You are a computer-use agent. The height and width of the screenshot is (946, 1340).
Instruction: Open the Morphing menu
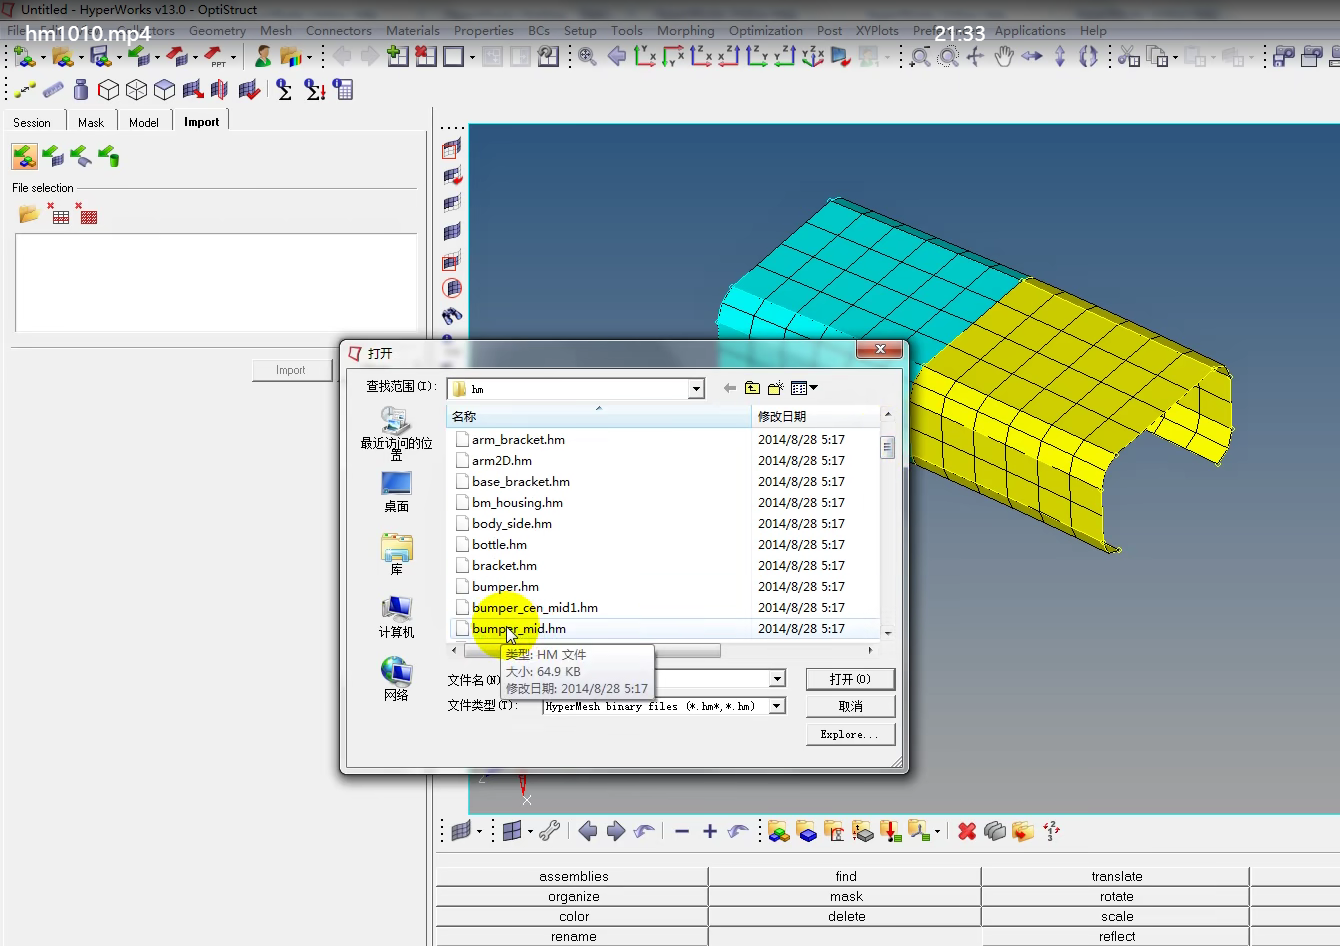(x=685, y=31)
